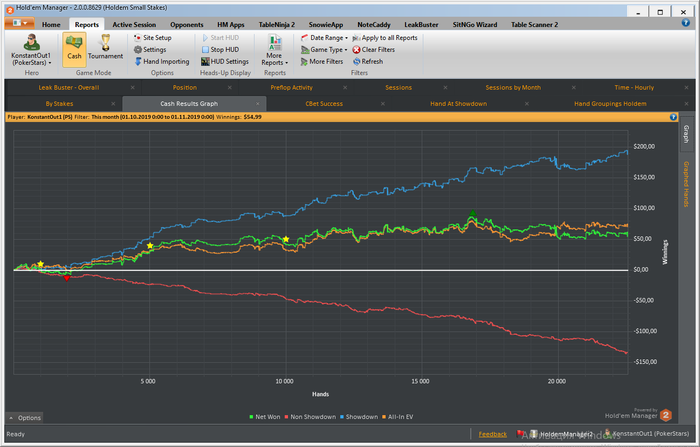Image resolution: width=700 pixels, height=447 pixels.
Task: Click Clear Filters
Action: (x=374, y=50)
